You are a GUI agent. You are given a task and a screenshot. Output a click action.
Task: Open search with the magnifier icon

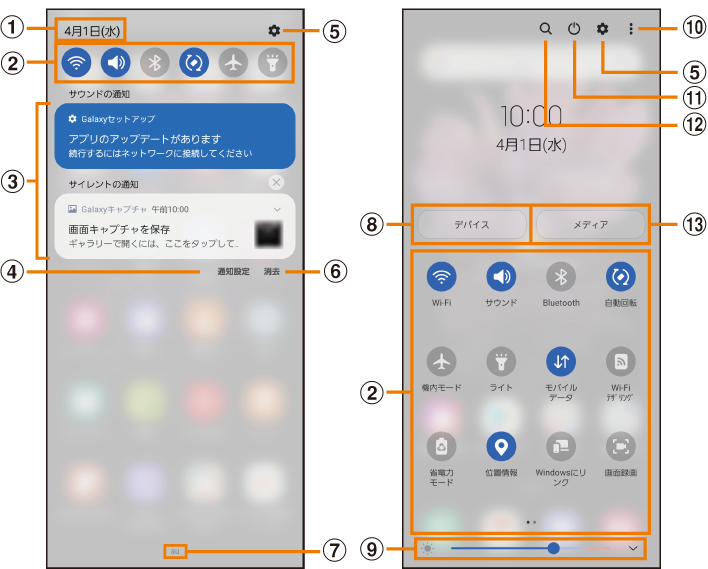[x=546, y=30]
